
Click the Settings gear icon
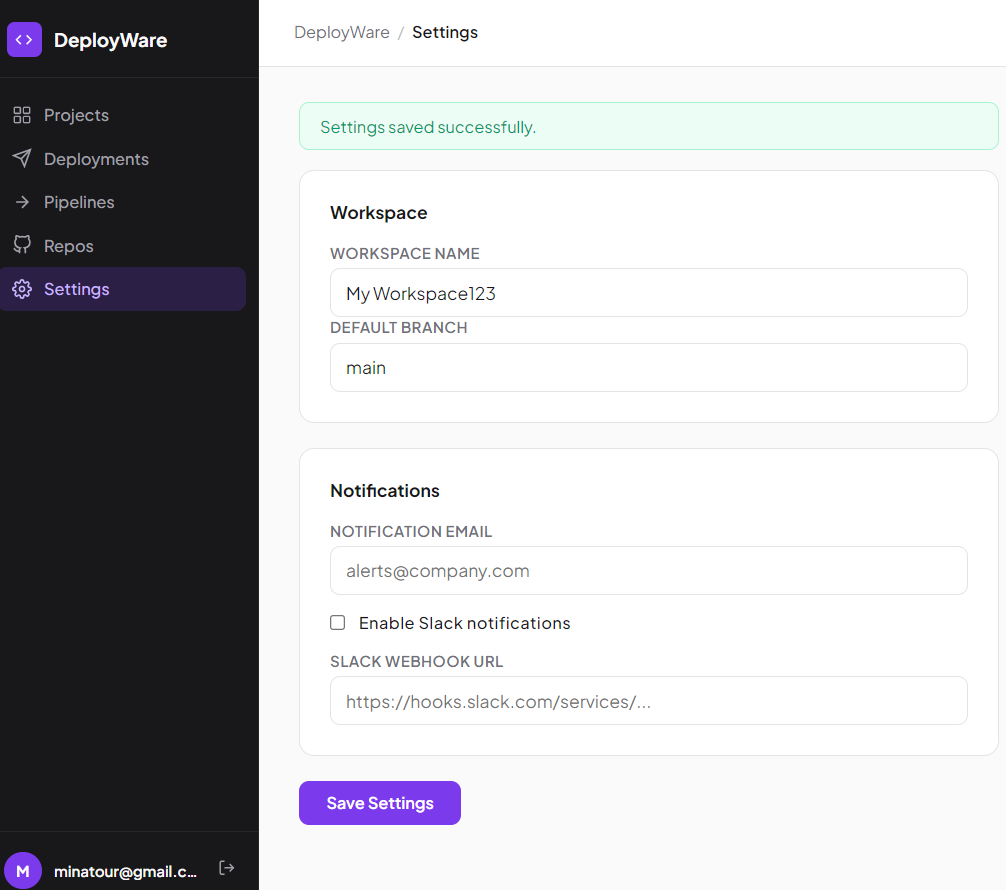coord(22,289)
